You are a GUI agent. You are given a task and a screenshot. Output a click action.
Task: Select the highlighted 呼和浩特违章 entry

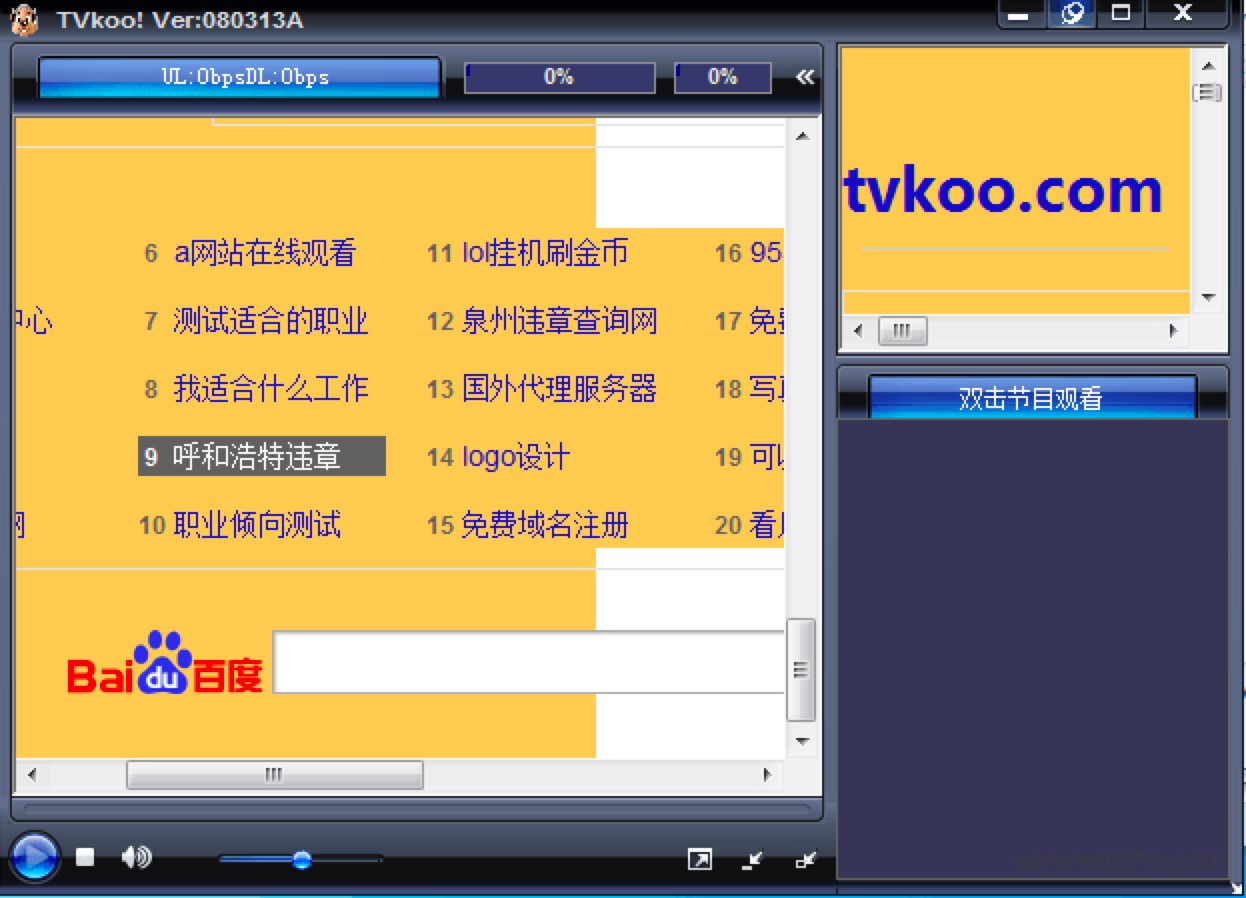(x=262, y=456)
